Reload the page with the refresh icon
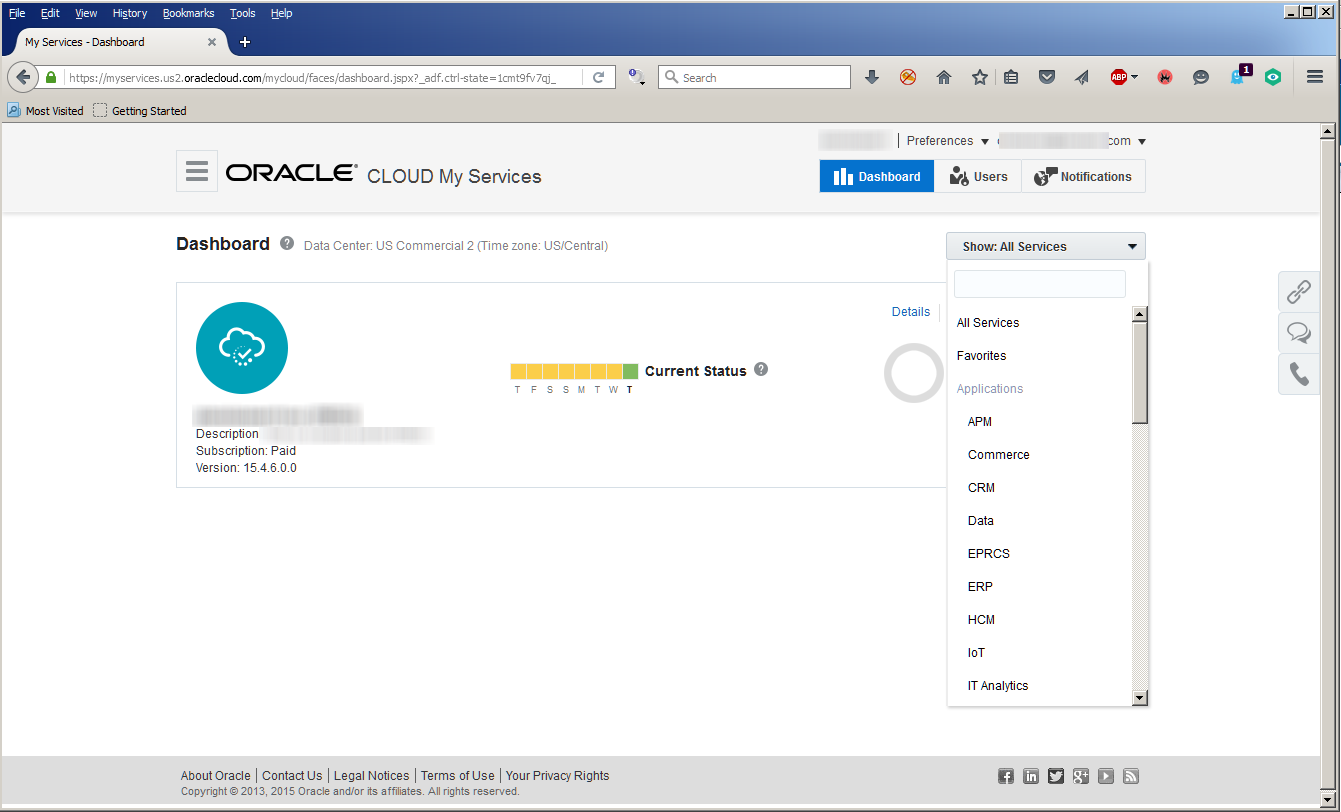The width and height of the screenshot is (1341, 812). click(x=599, y=77)
